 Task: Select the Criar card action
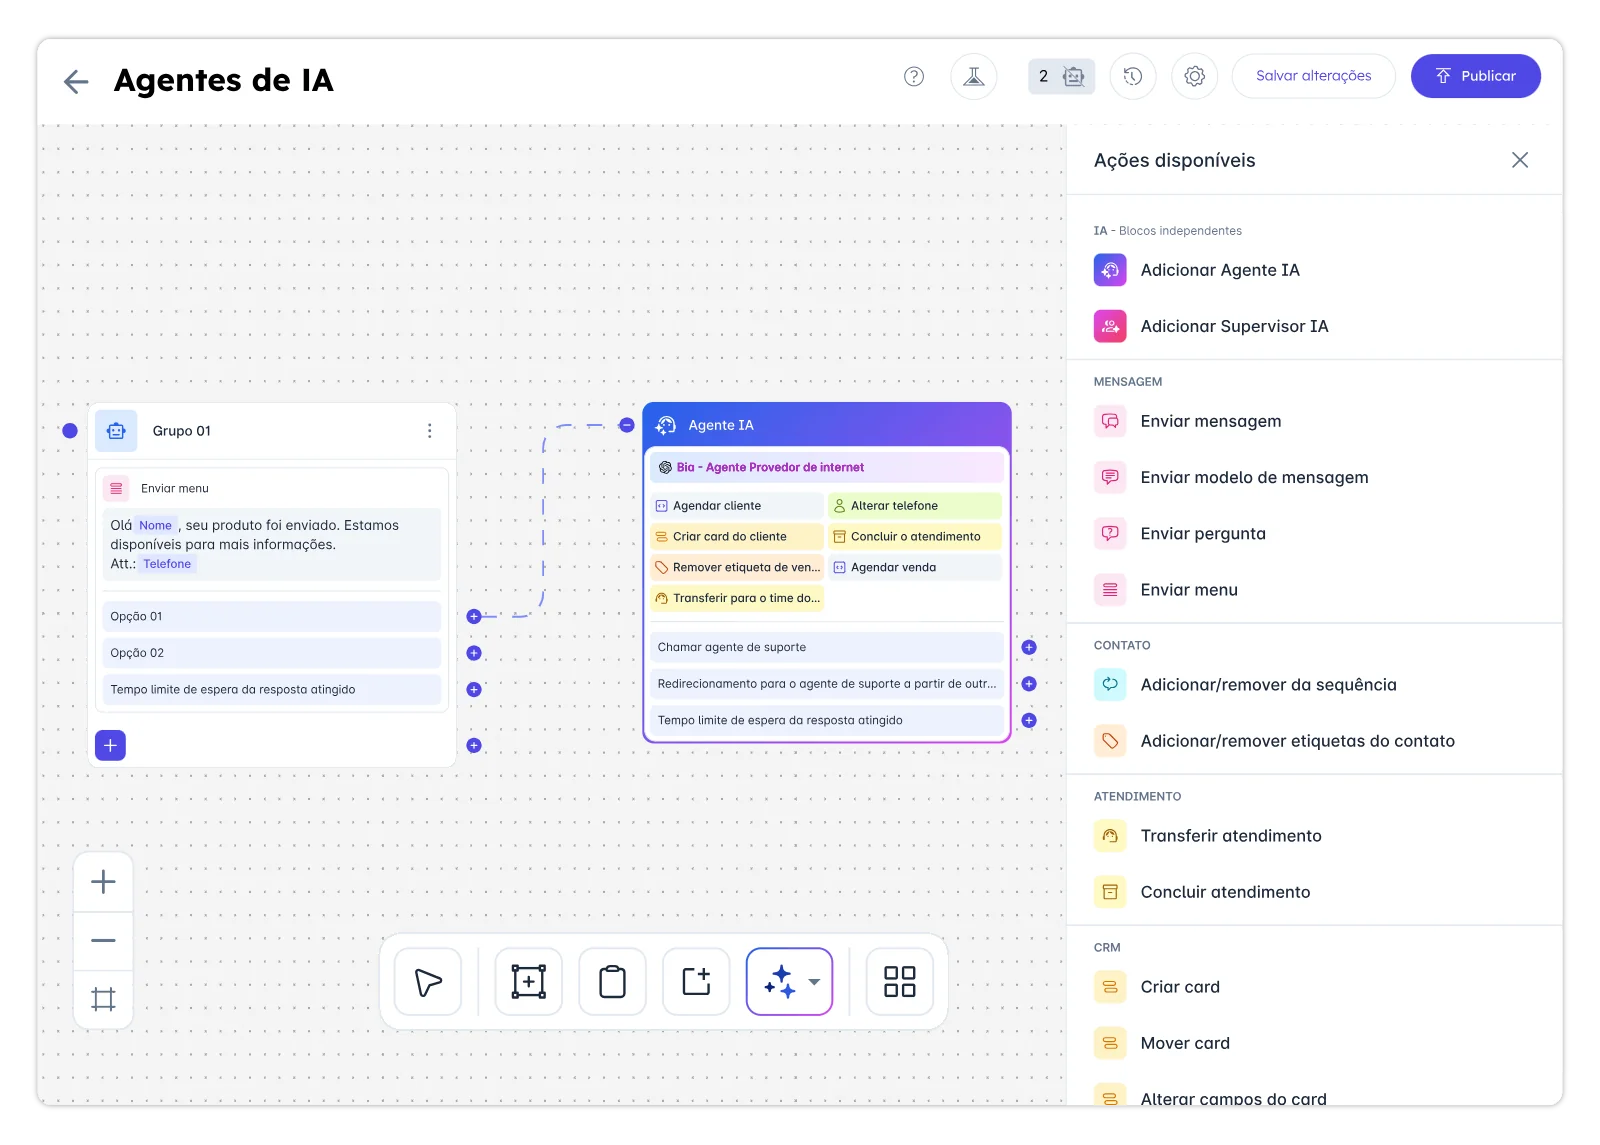tap(1157, 987)
